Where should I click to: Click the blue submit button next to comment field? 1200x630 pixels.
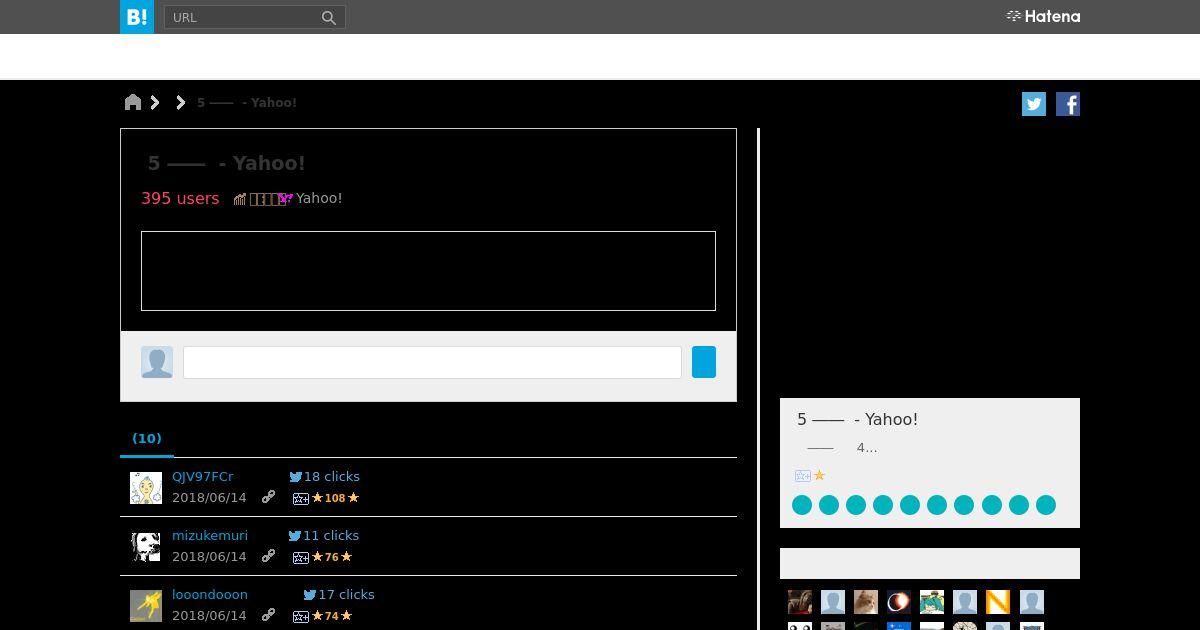704,362
